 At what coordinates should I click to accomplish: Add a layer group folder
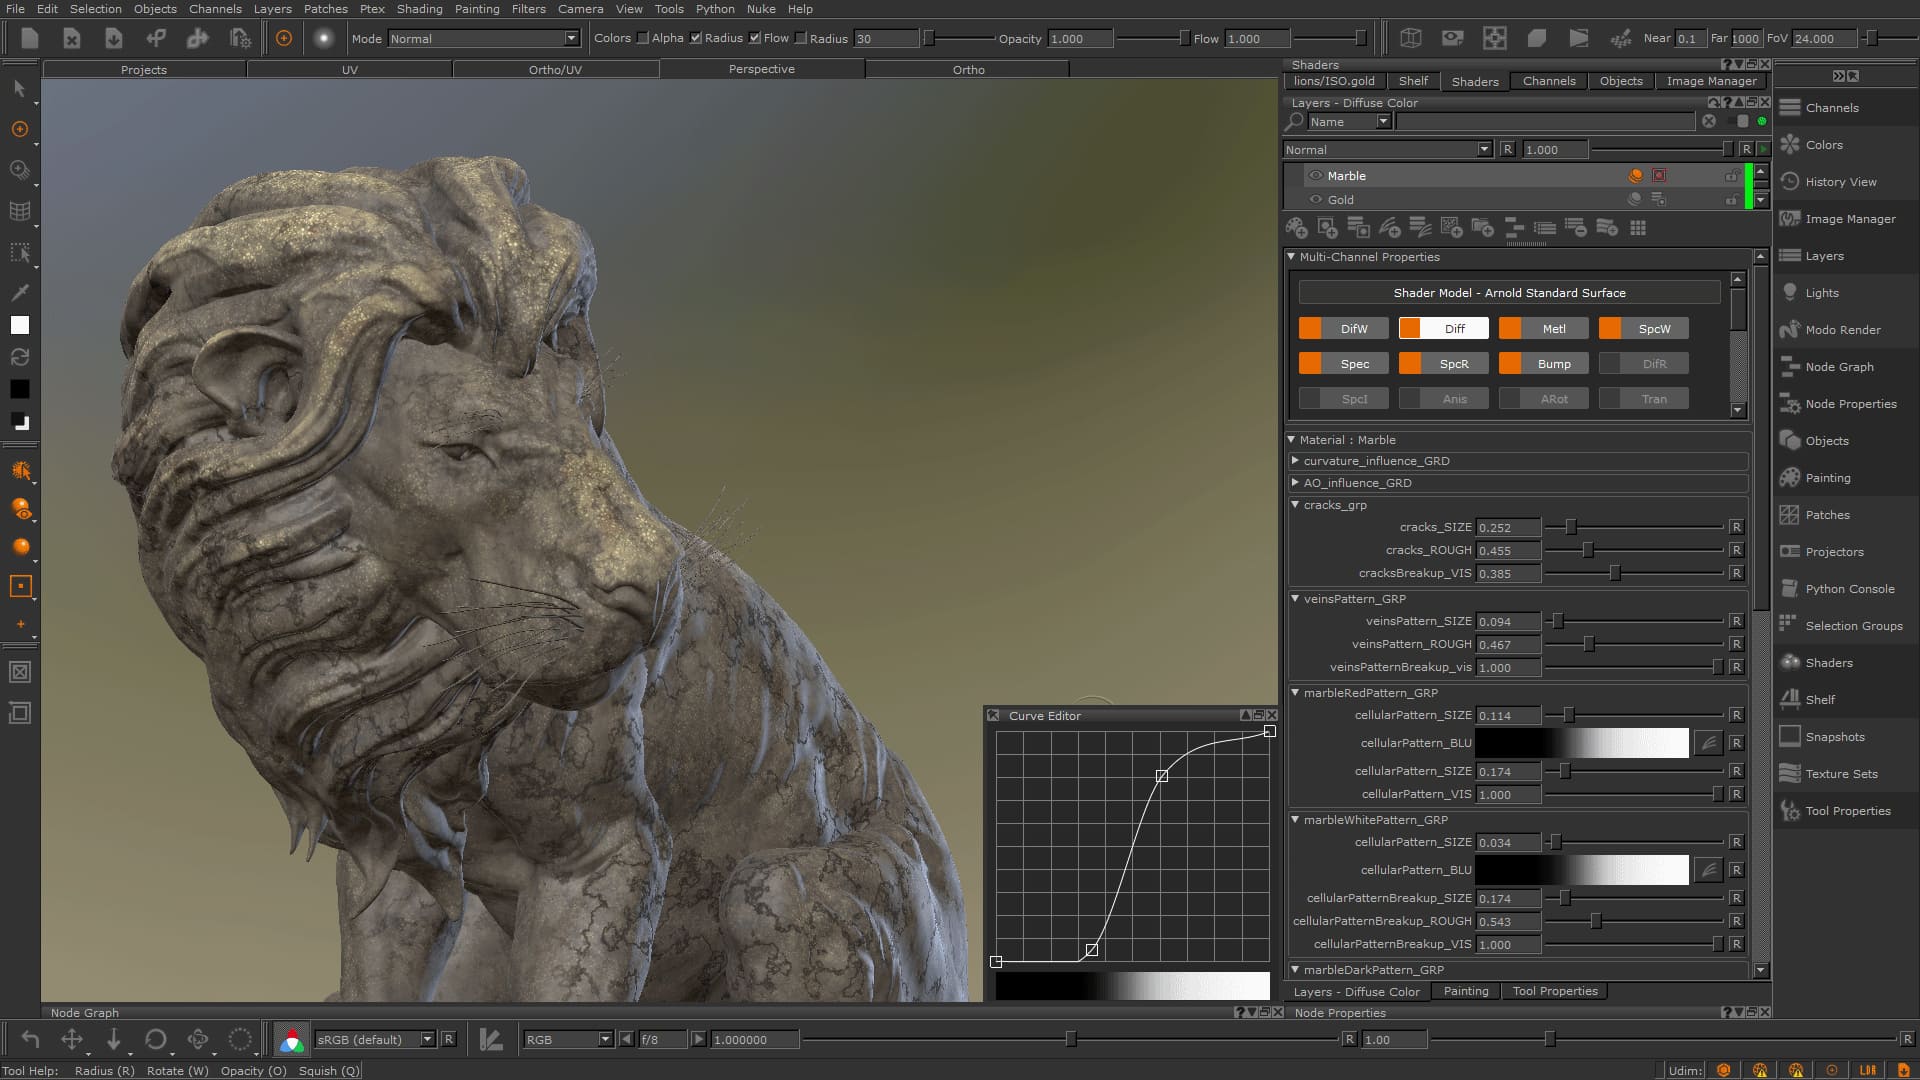[x=1484, y=227]
